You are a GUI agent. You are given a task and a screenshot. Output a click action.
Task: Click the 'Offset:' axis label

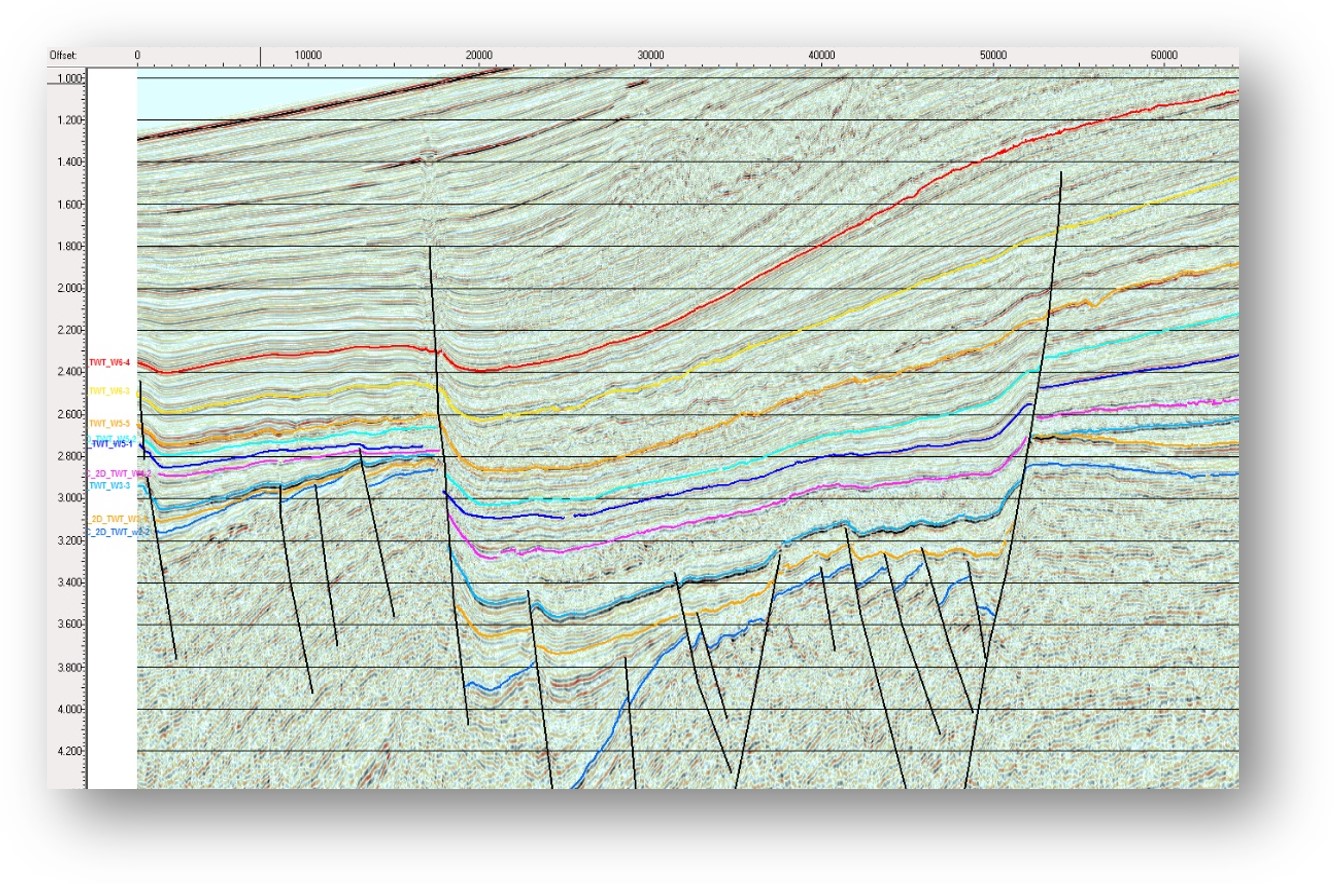(62, 54)
